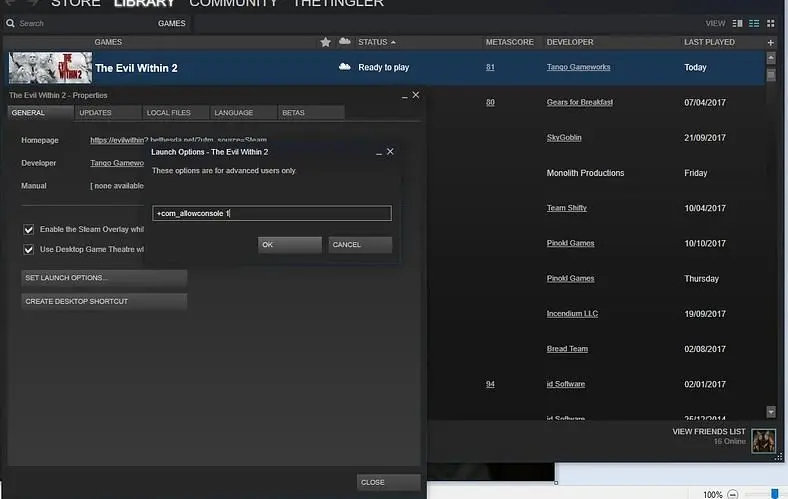Sort by LAST PLAYED column header
The image size is (788, 499).
[709, 42]
